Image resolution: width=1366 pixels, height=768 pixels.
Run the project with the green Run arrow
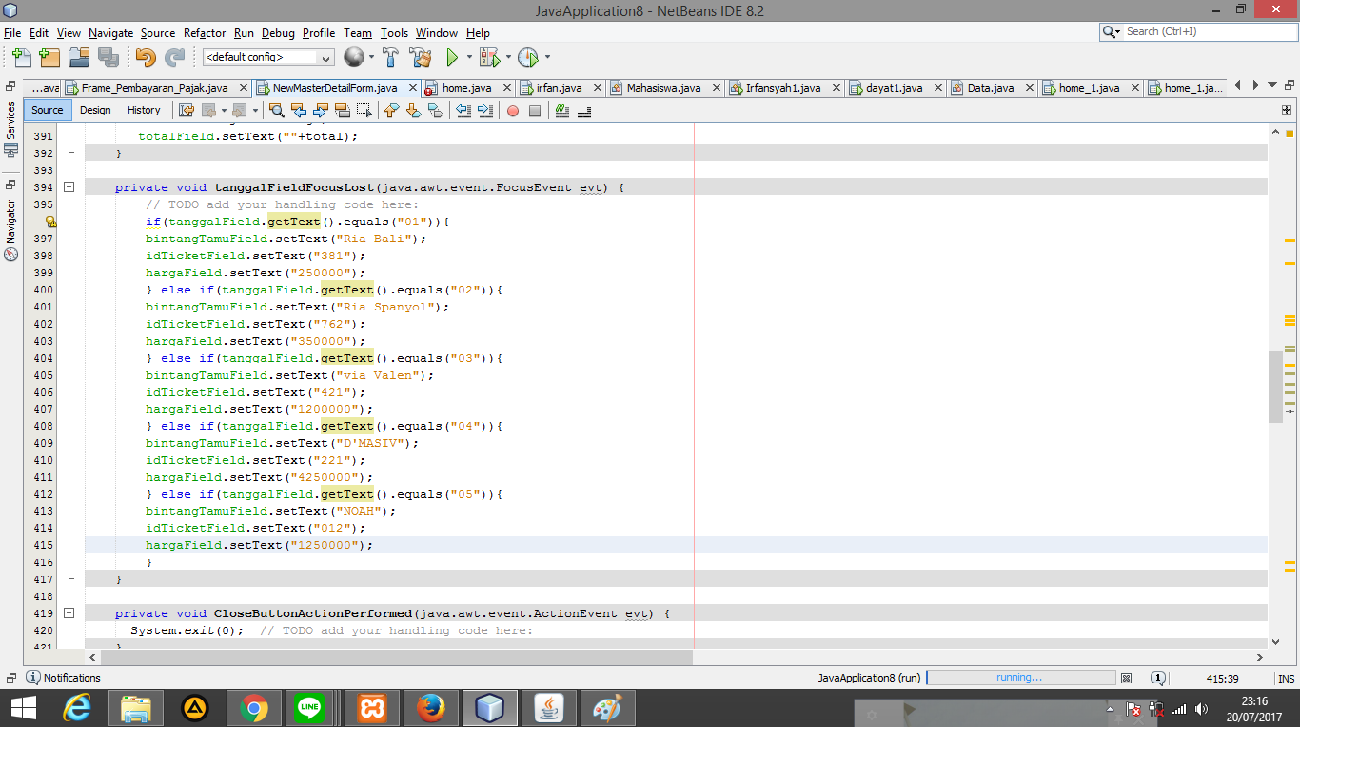click(452, 57)
